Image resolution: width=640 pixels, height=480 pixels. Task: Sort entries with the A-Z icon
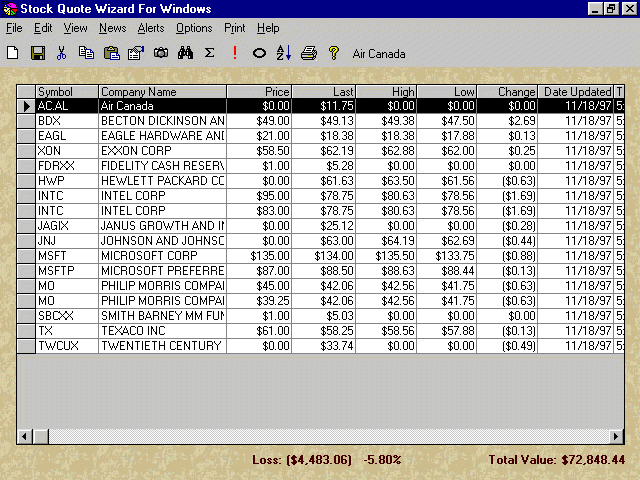[x=284, y=53]
